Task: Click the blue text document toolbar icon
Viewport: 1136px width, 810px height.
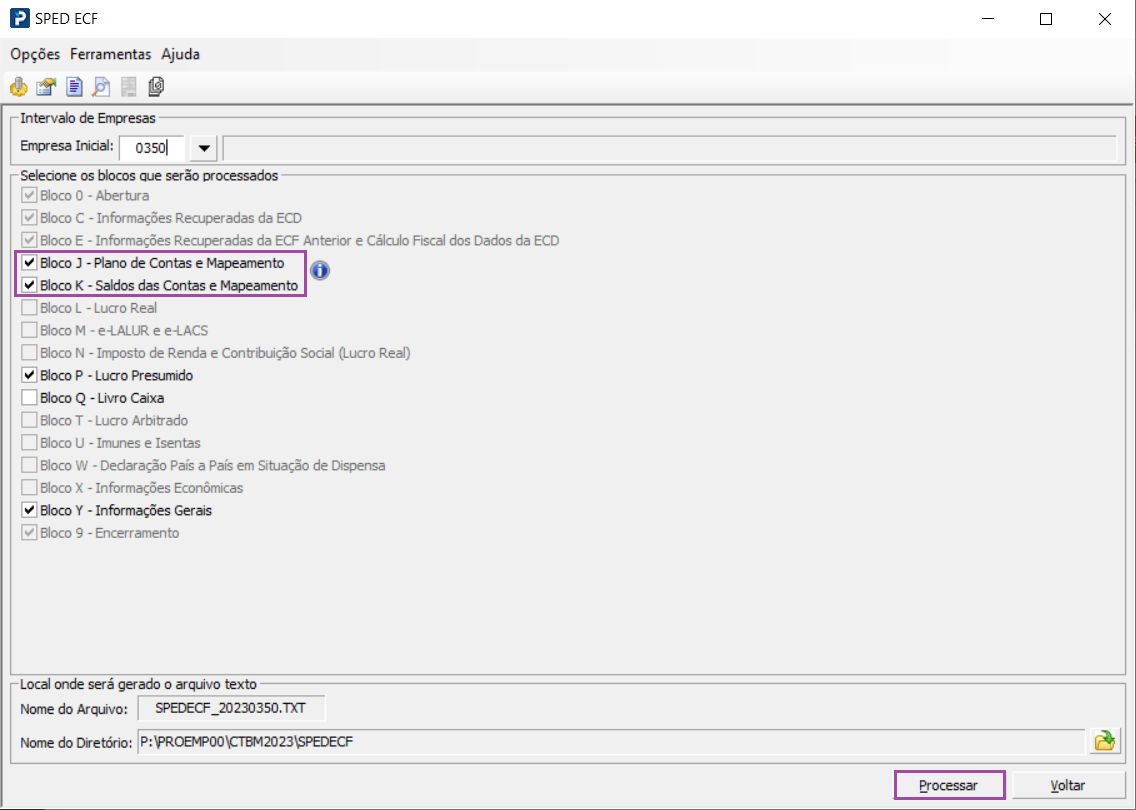Action: [74, 87]
